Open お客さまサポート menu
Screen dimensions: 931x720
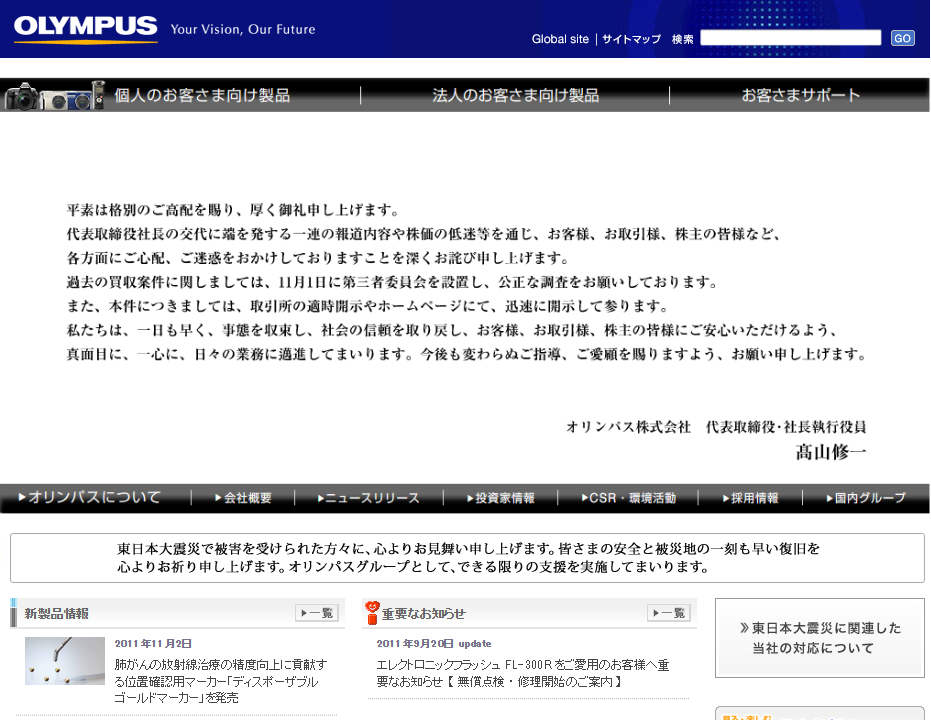click(x=800, y=95)
